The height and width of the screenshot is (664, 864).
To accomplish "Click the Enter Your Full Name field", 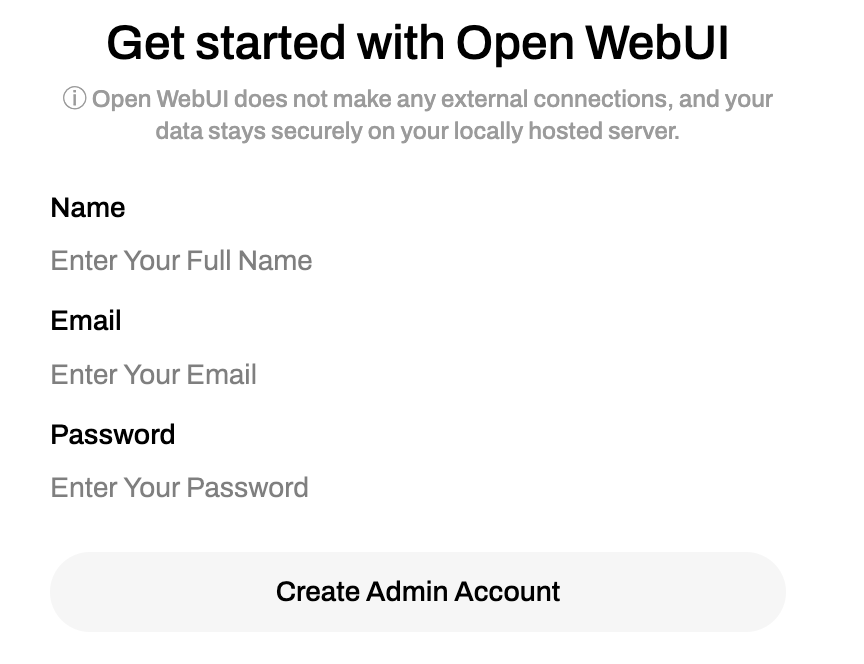I will point(418,261).
